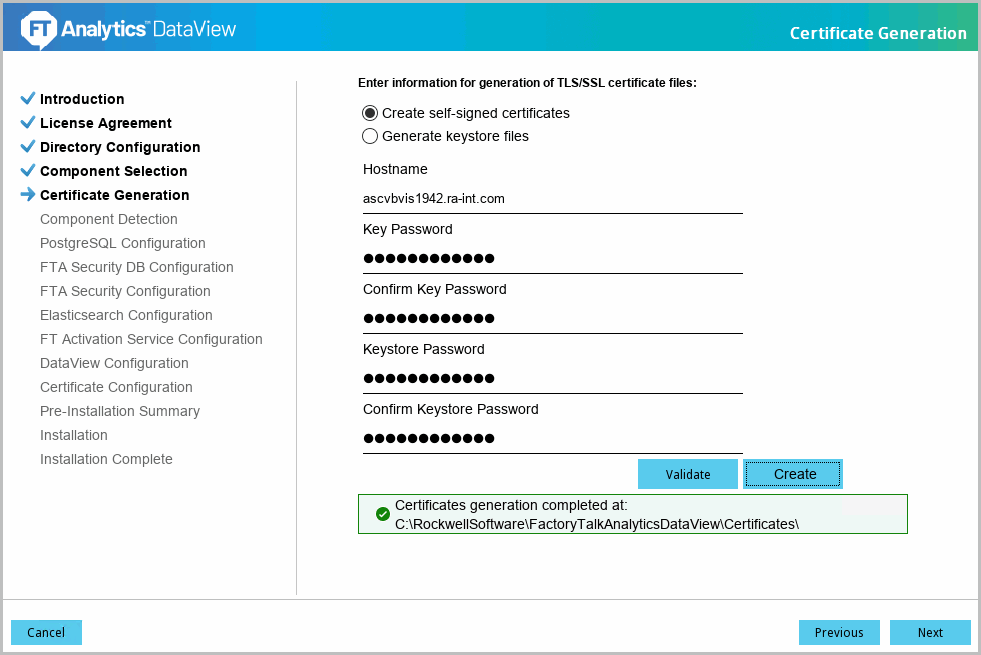Screen dimensions: 981x655
Task: Select the Keystore Password field
Action: point(552,379)
